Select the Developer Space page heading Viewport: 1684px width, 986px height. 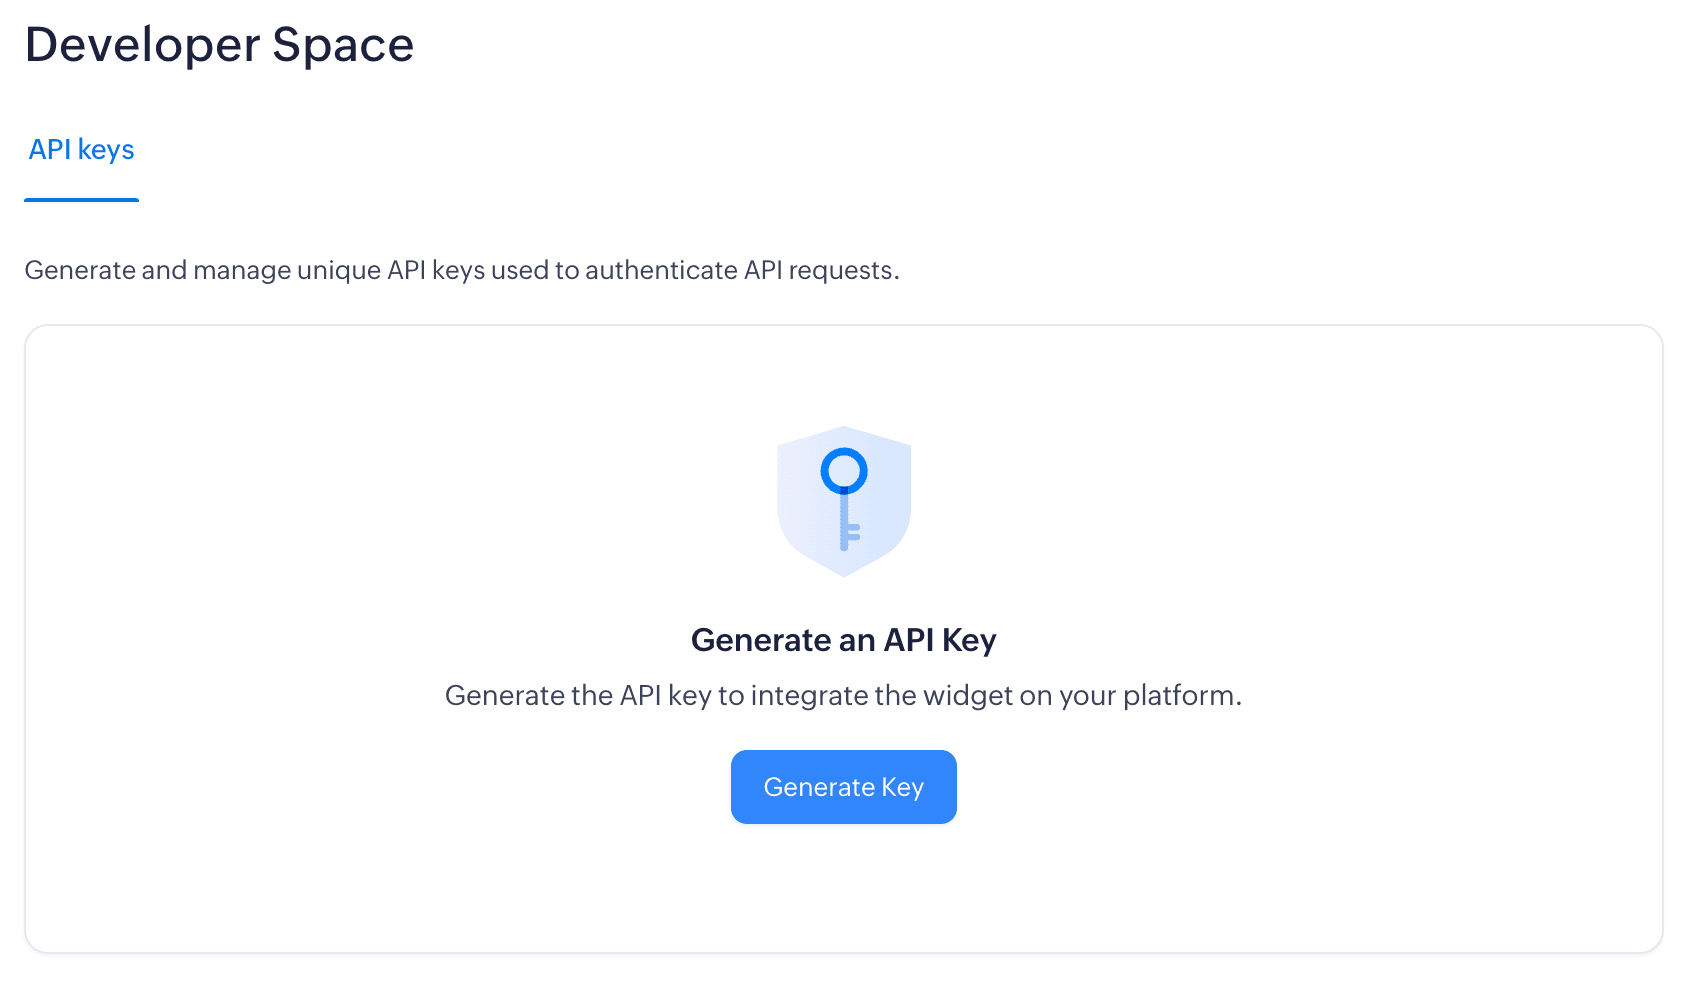[219, 45]
